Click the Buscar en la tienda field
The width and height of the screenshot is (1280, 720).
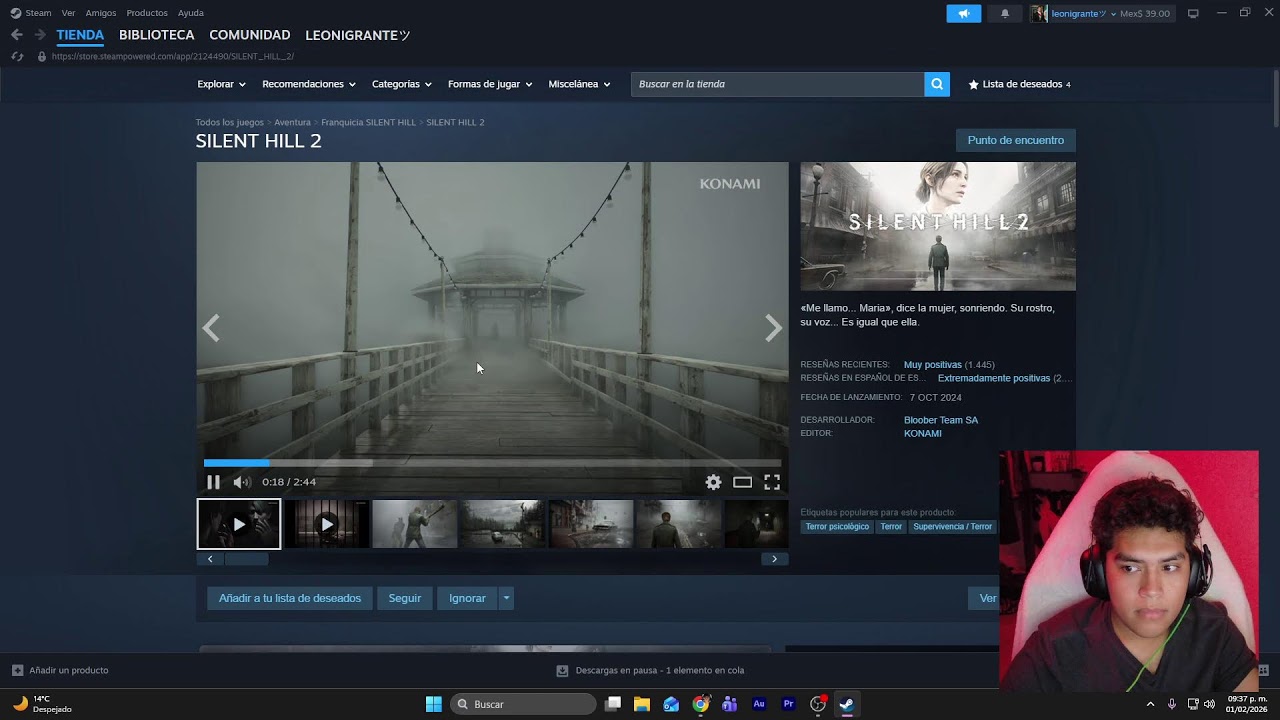778,84
